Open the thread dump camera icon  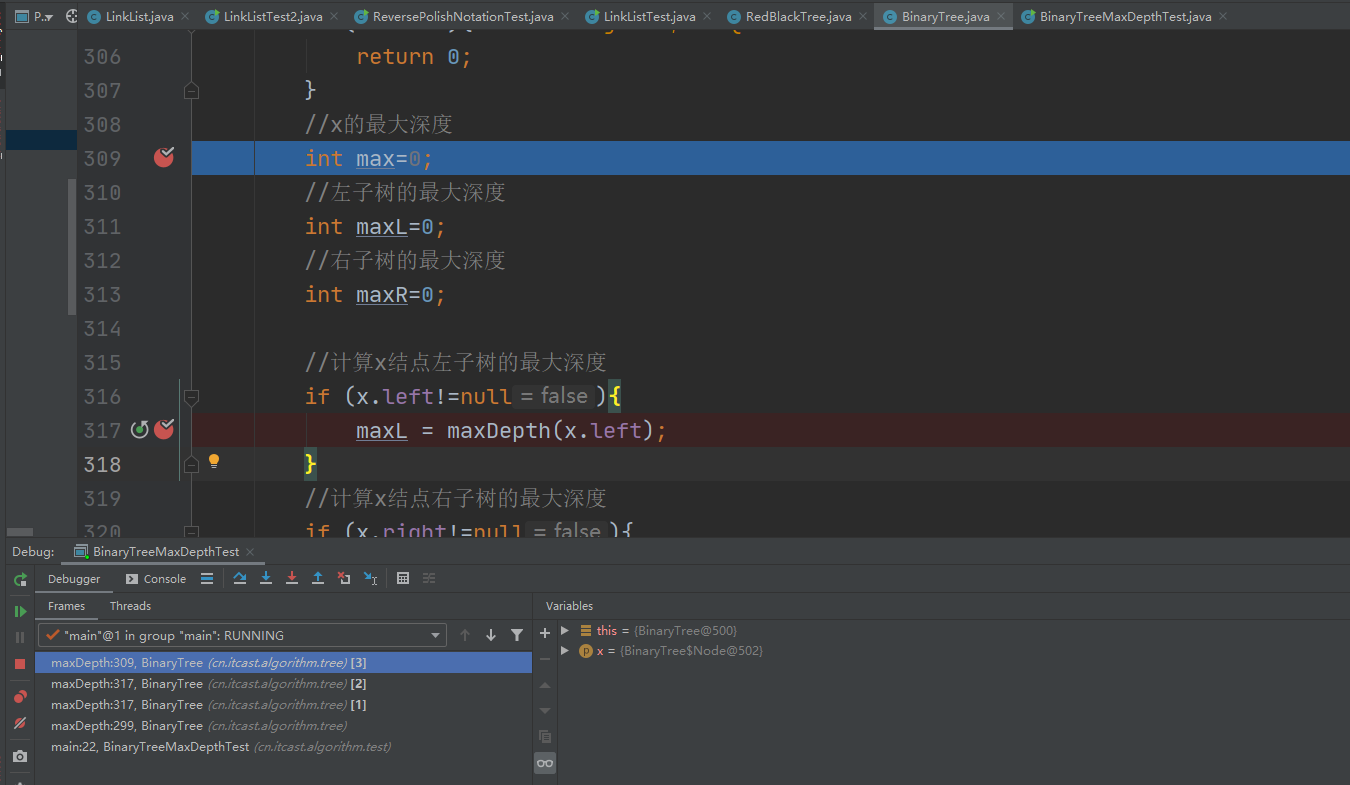20,757
